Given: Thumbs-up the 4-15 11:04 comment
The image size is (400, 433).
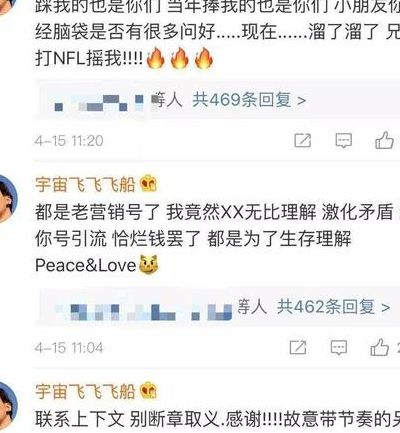Looking at the screenshot, I should [x=380, y=347].
